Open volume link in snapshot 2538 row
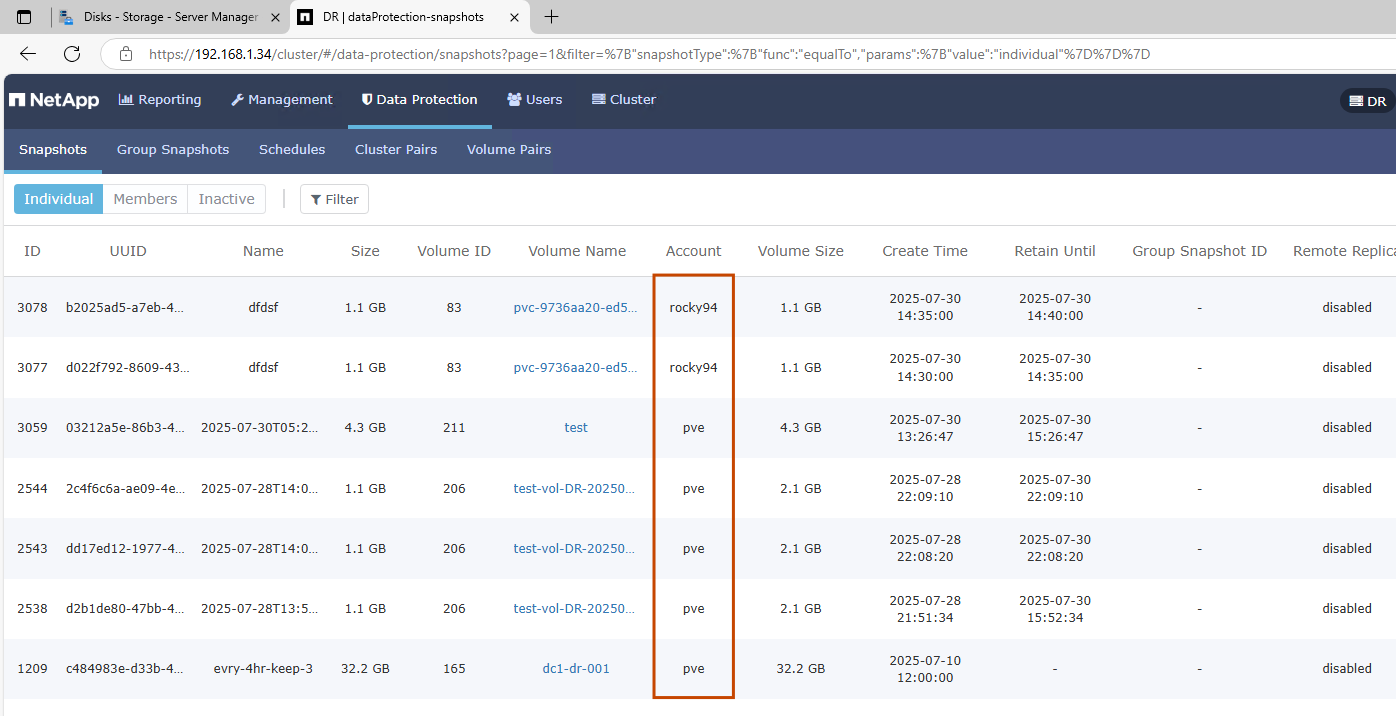The width and height of the screenshot is (1396, 716). 576,608
